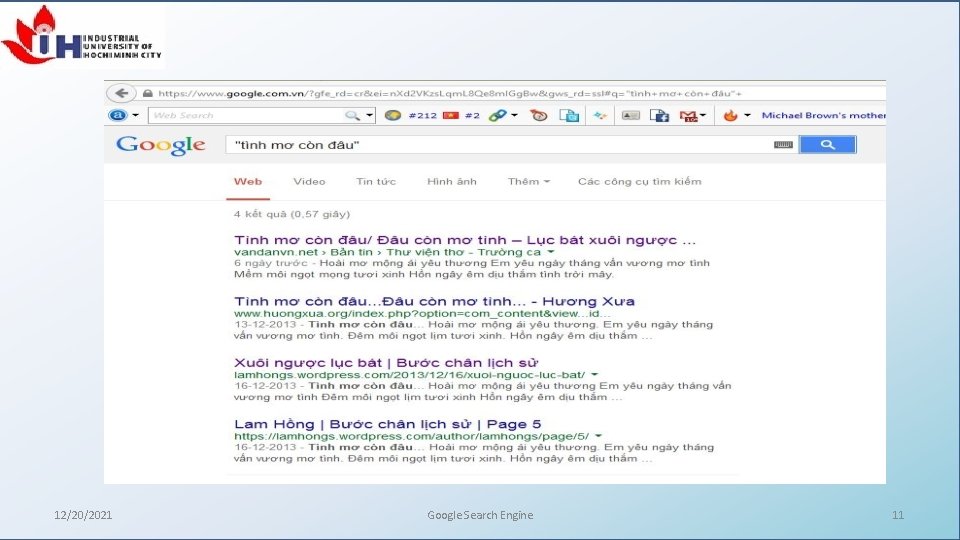960x540 pixels.
Task: Open result 'Tình mơ còn đâu/ Đâu còn mơ tình'
Action: click(465, 240)
